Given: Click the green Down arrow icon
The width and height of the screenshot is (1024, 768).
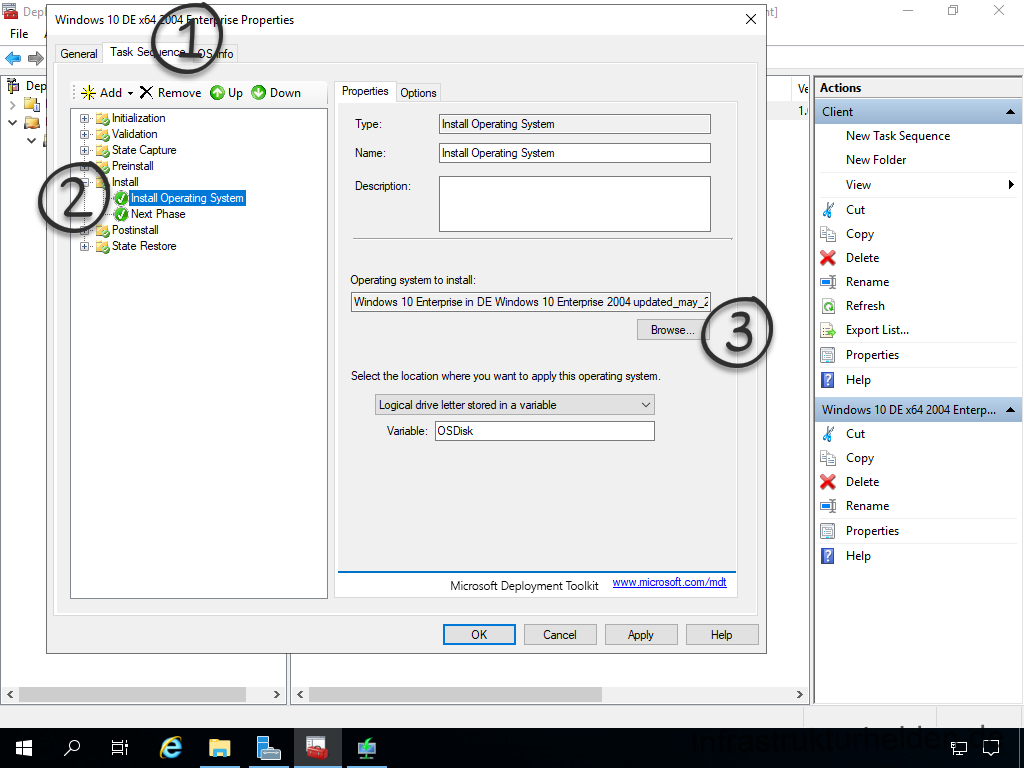Looking at the screenshot, I should click(259, 93).
